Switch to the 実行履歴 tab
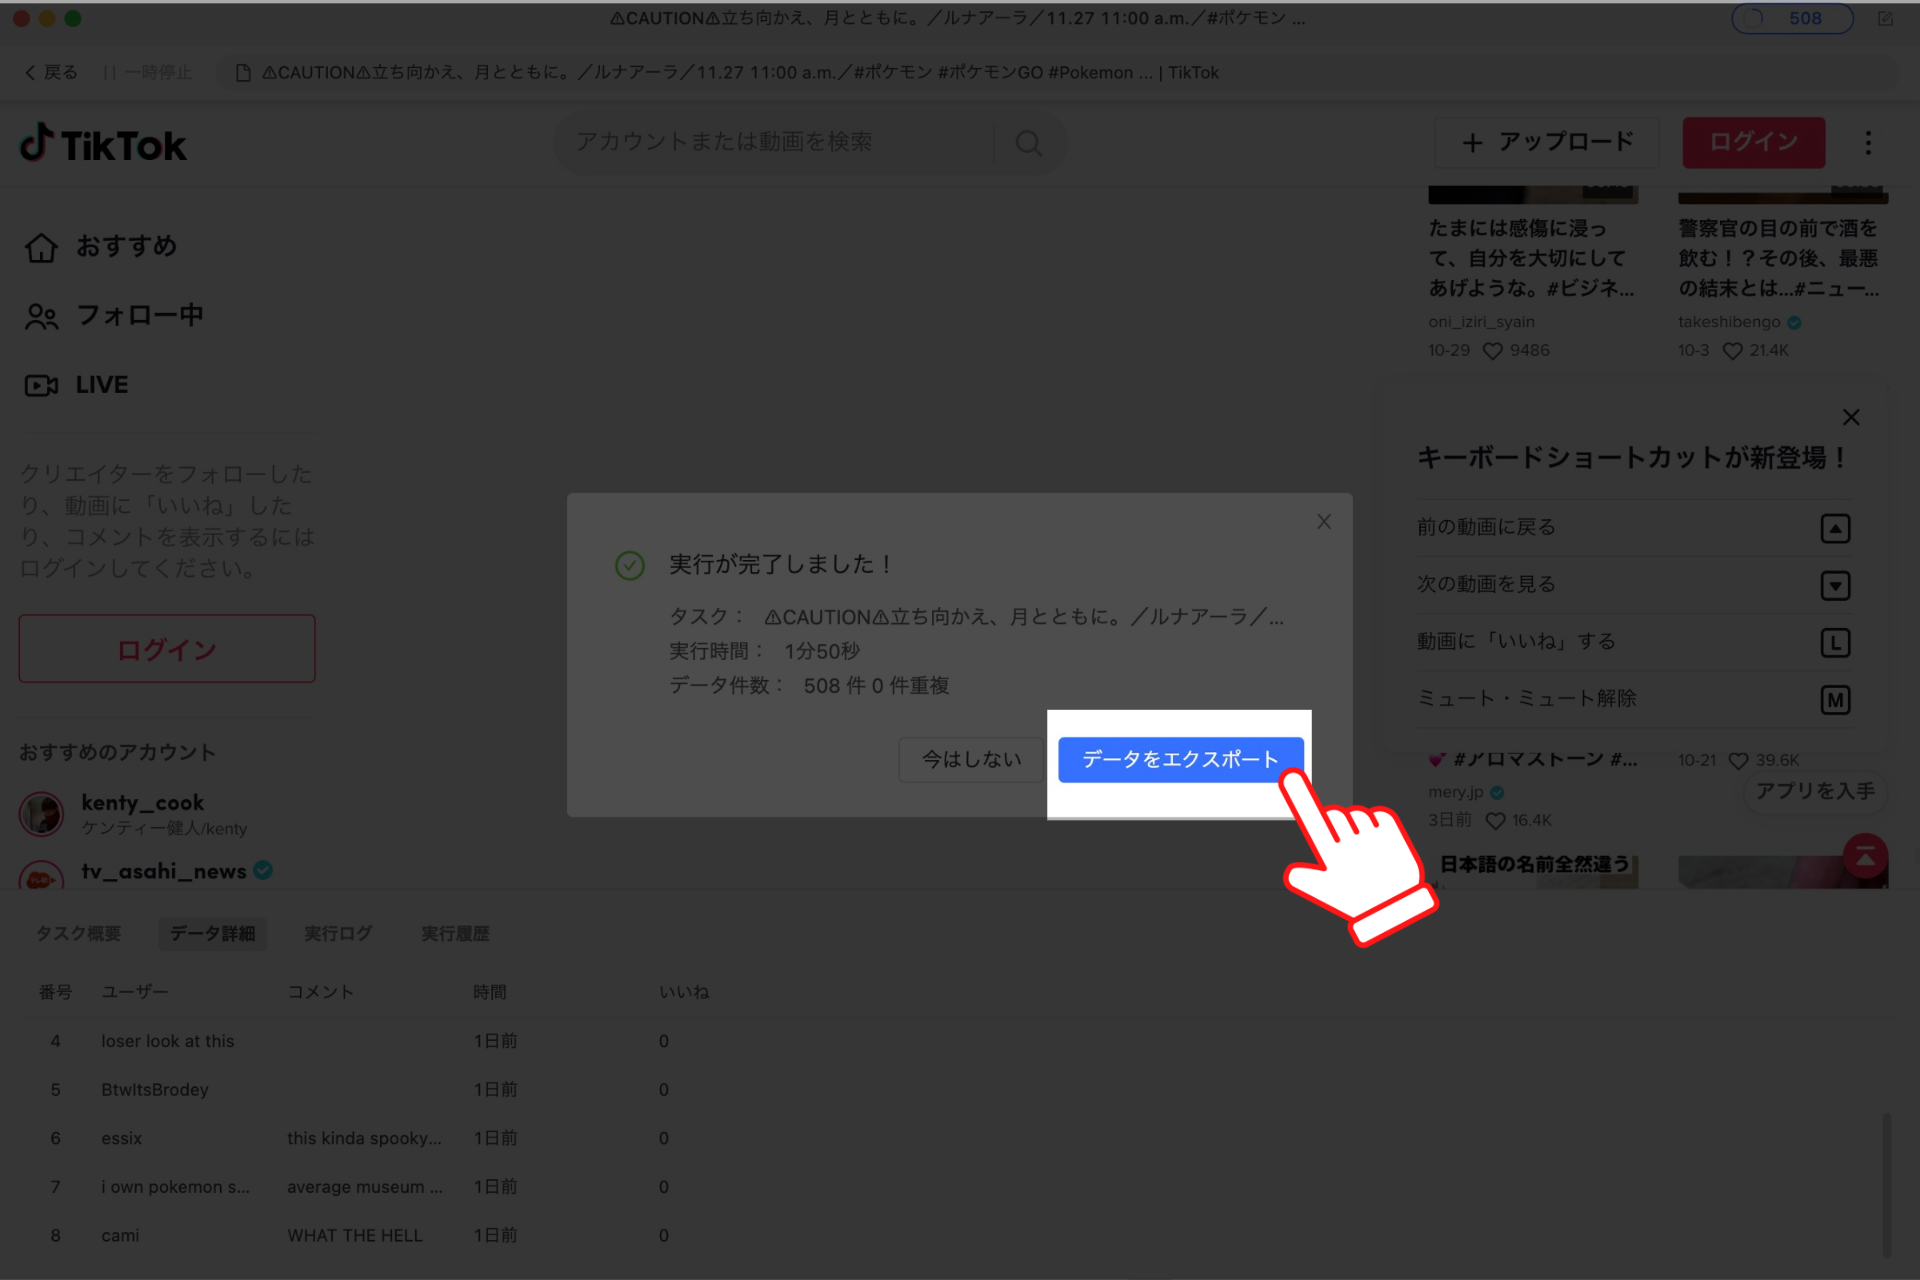The image size is (1920, 1280). pos(455,933)
